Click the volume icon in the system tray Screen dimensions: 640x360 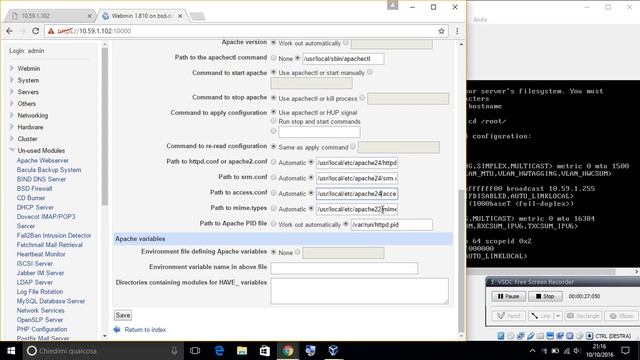(576, 351)
